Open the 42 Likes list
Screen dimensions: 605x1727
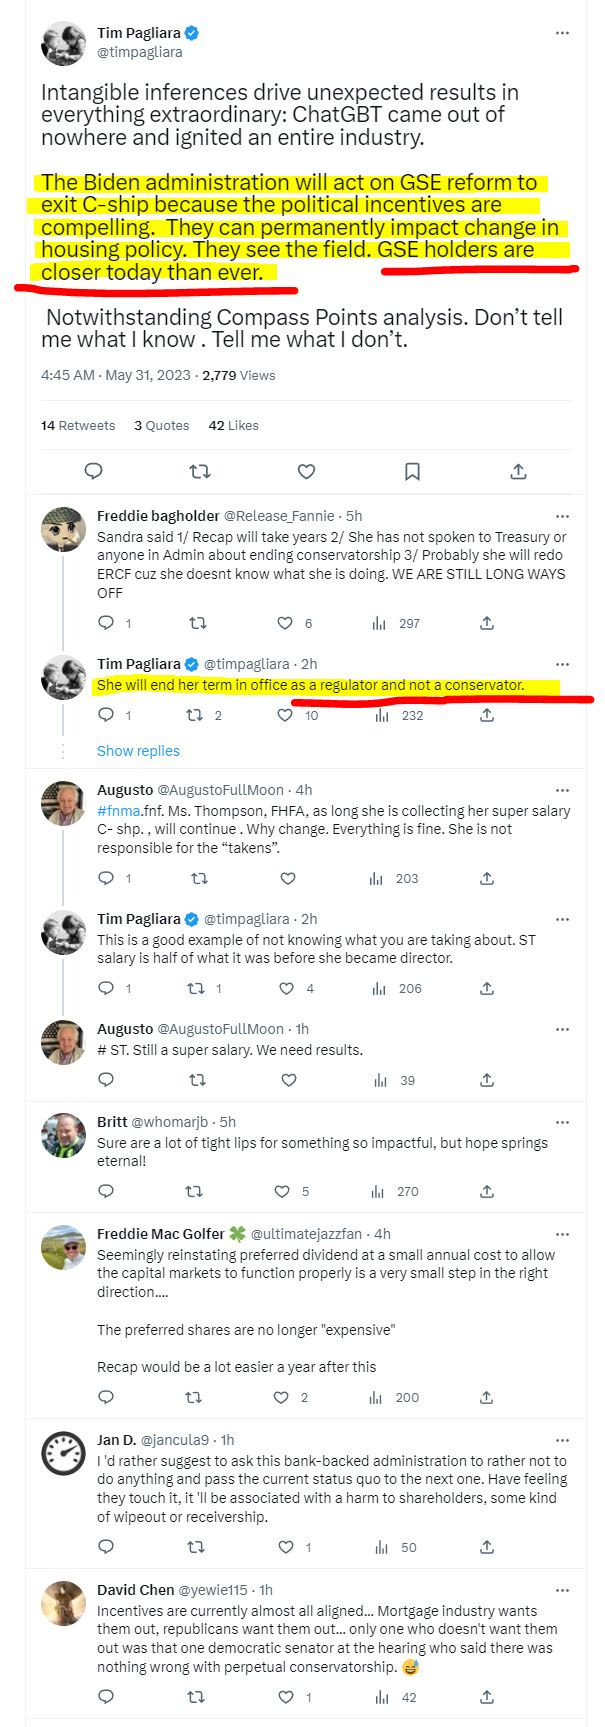tap(233, 425)
